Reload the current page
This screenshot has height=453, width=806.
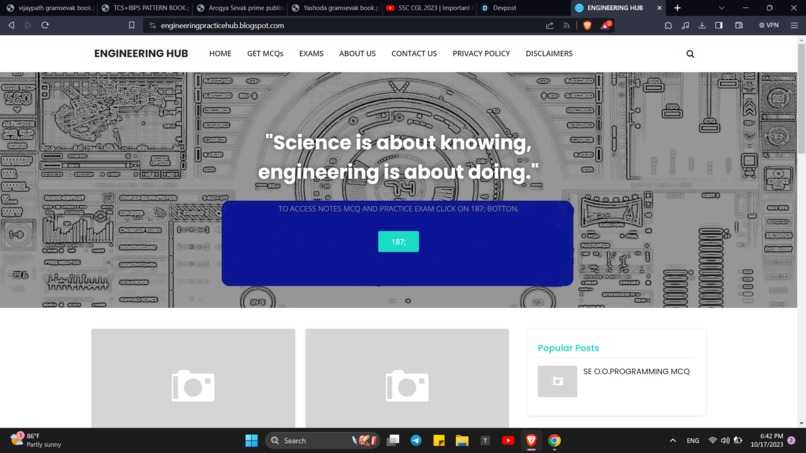(x=45, y=25)
